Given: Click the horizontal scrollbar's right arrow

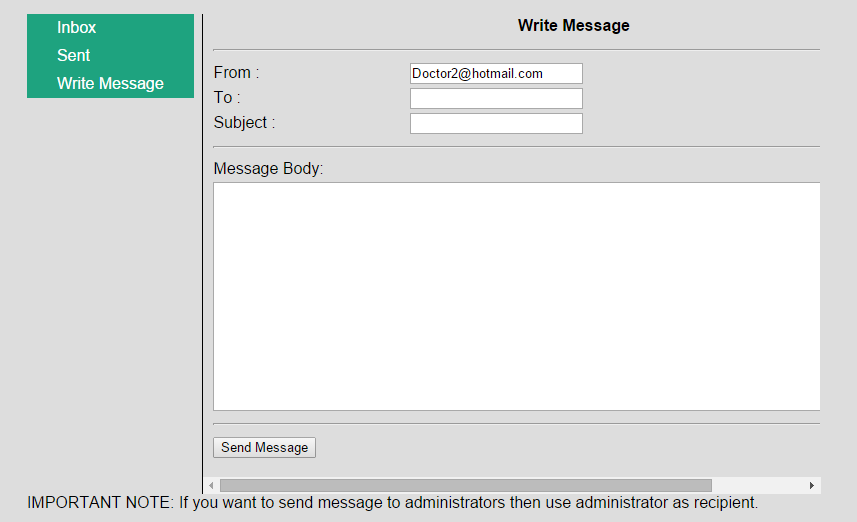Looking at the screenshot, I should [x=812, y=485].
